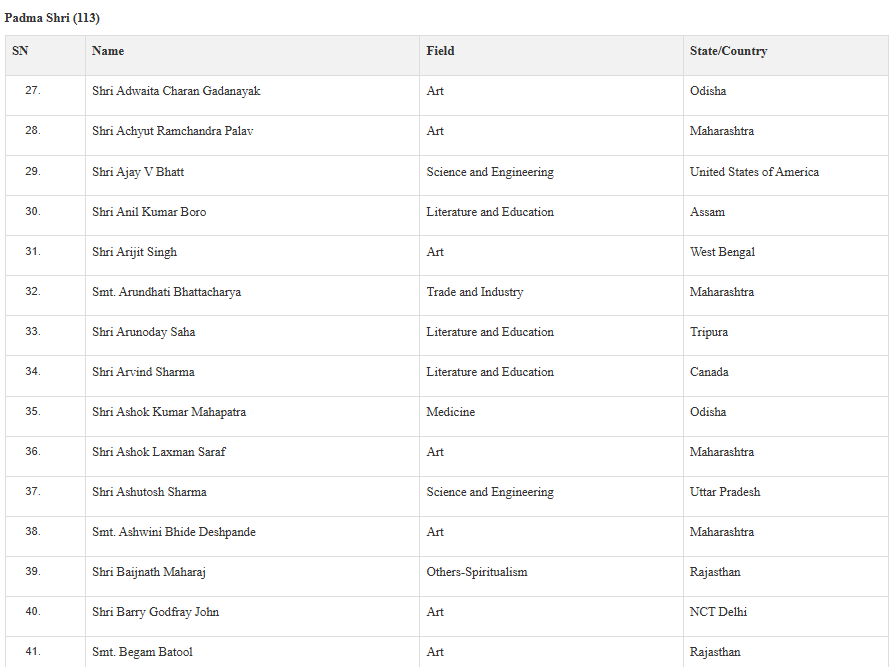Select serial number '27.'
Viewport: 889px width, 667px height.
[33, 90]
